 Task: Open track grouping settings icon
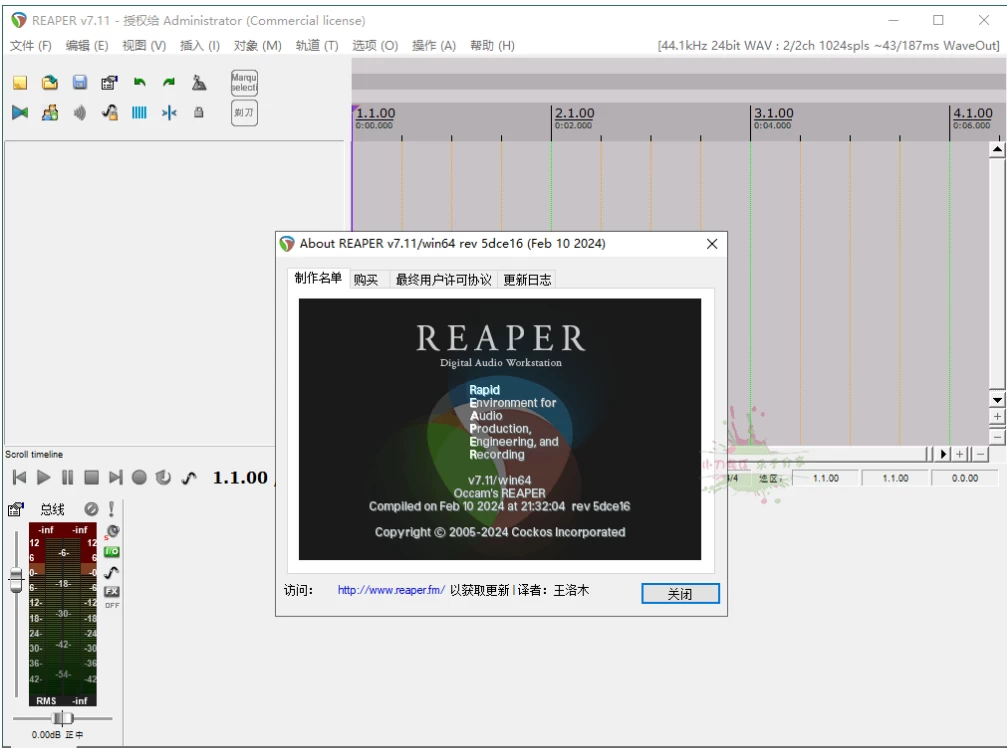pyautogui.click(x=49, y=113)
